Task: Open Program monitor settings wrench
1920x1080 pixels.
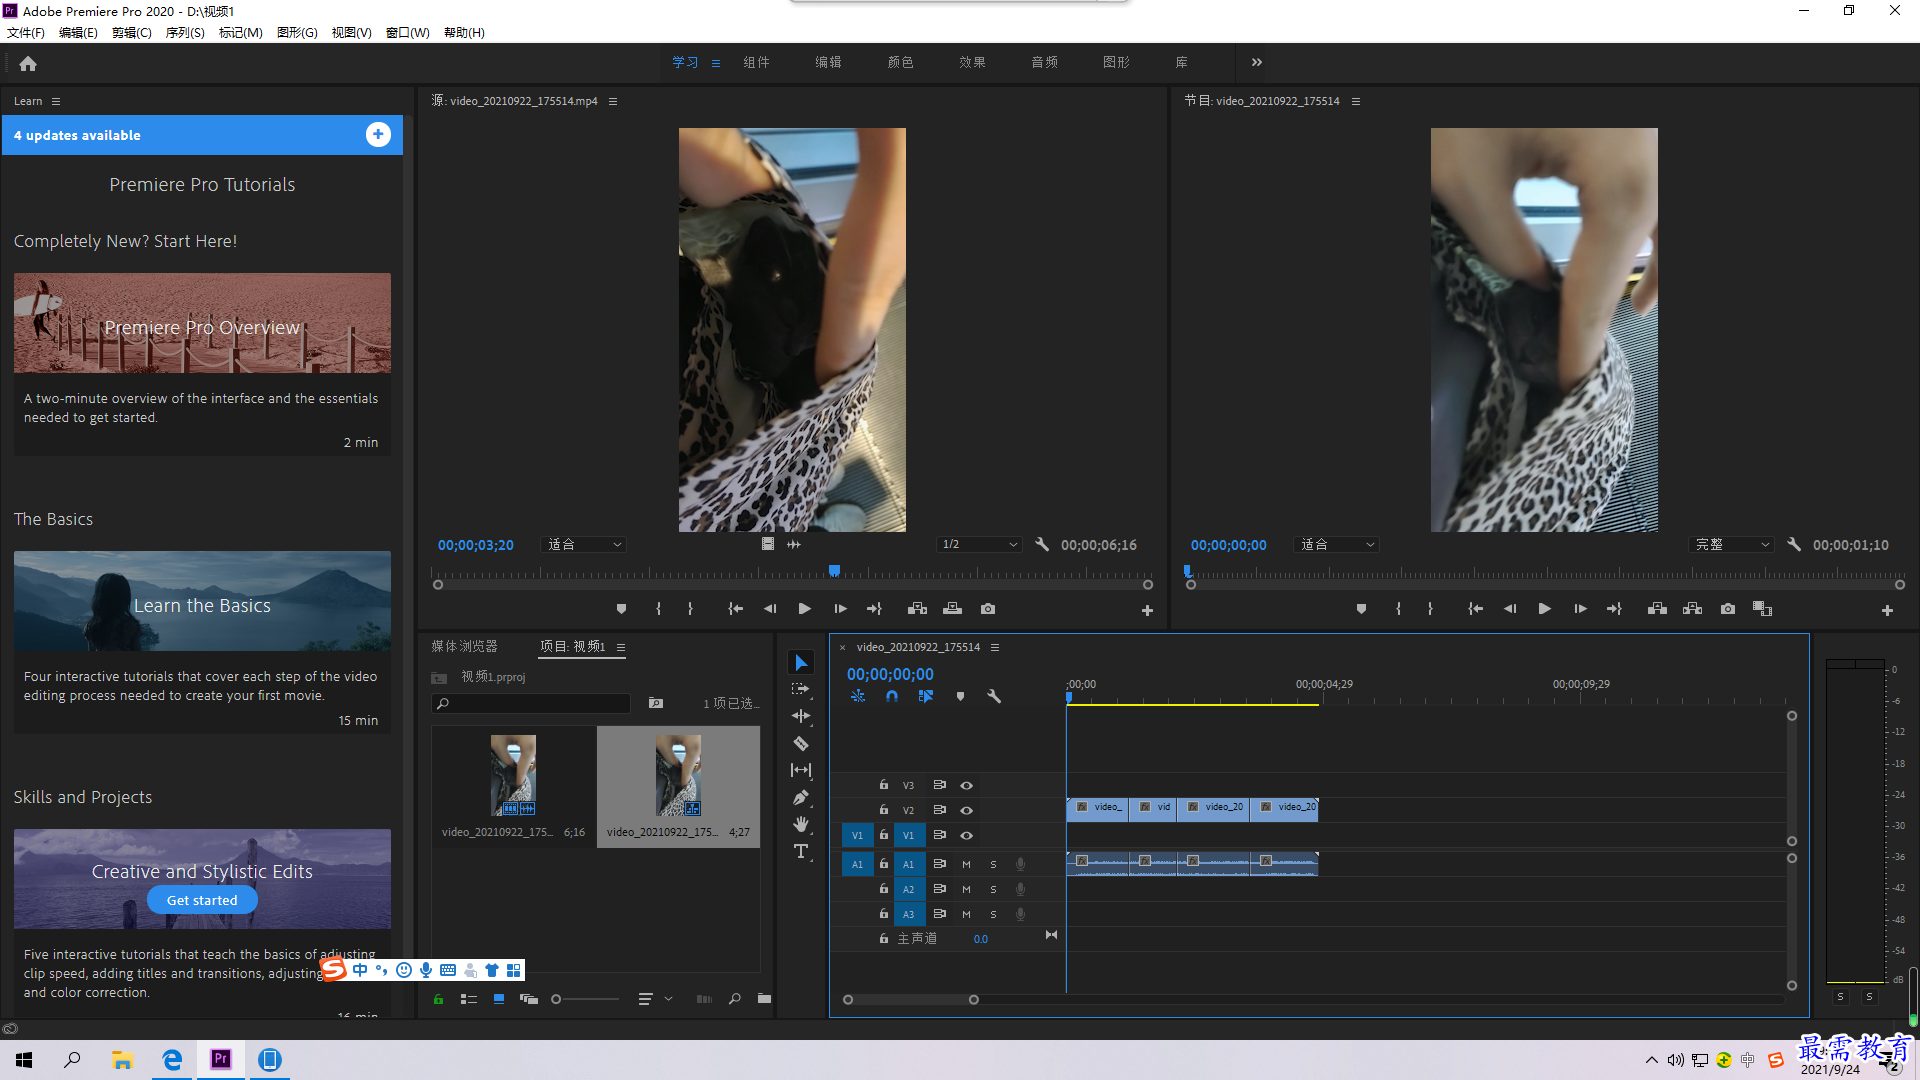Action: pyautogui.click(x=1794, y=545)
